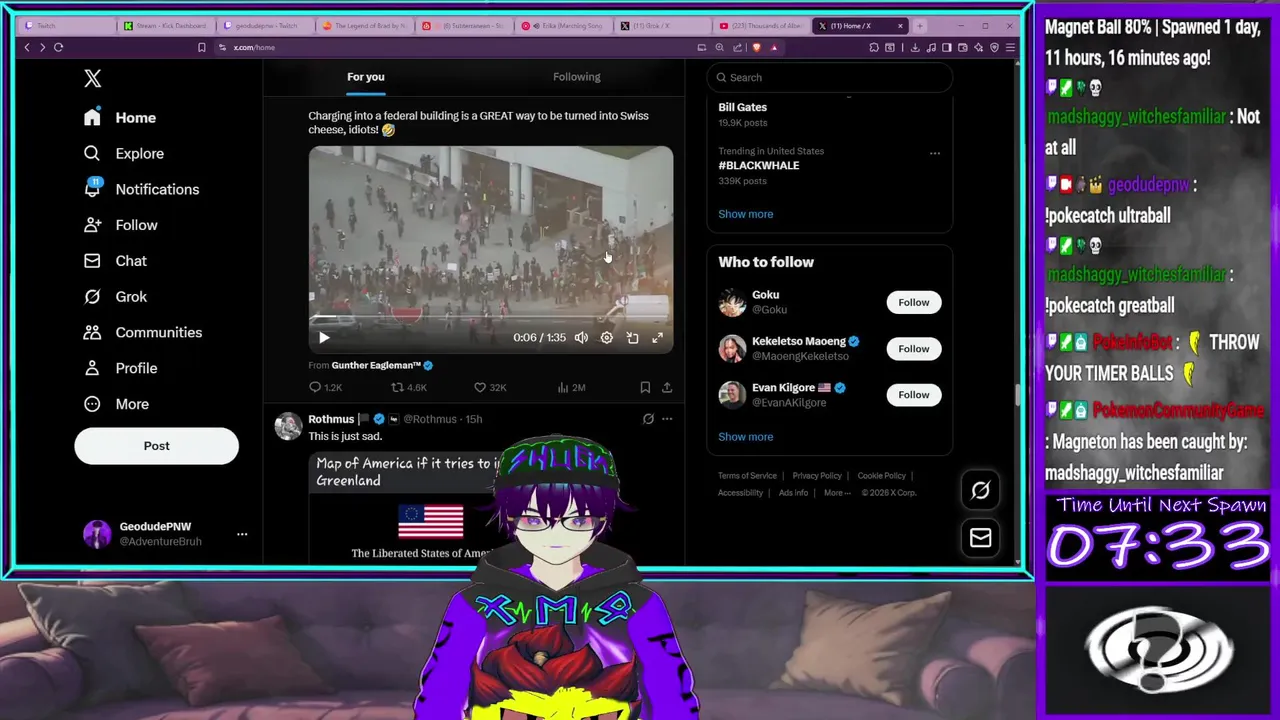Open Grok in the sidebar

[x=115, y=297]
